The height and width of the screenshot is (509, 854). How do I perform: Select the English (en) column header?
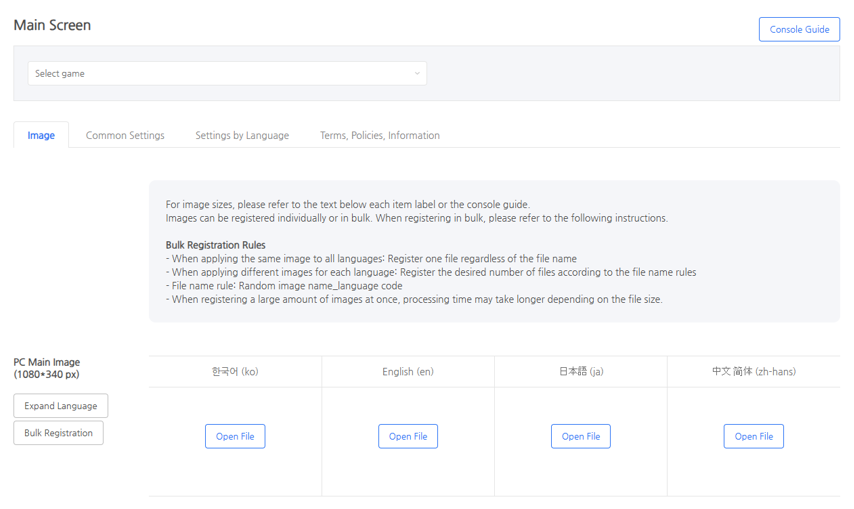408,371
